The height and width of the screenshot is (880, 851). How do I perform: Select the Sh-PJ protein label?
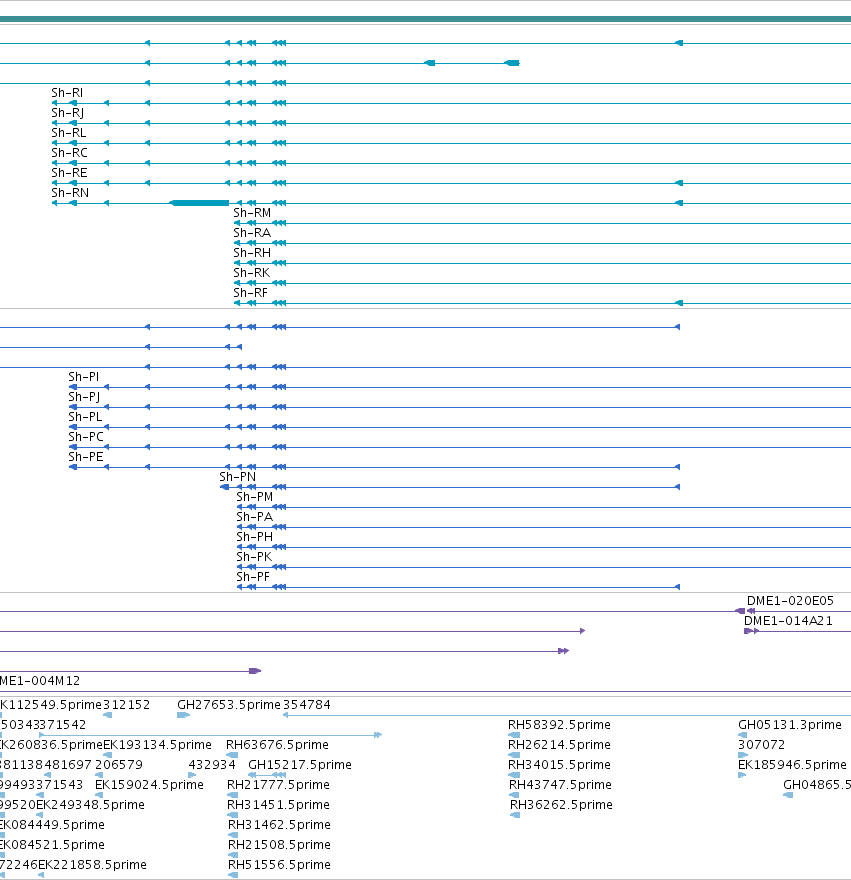(84, 397)
